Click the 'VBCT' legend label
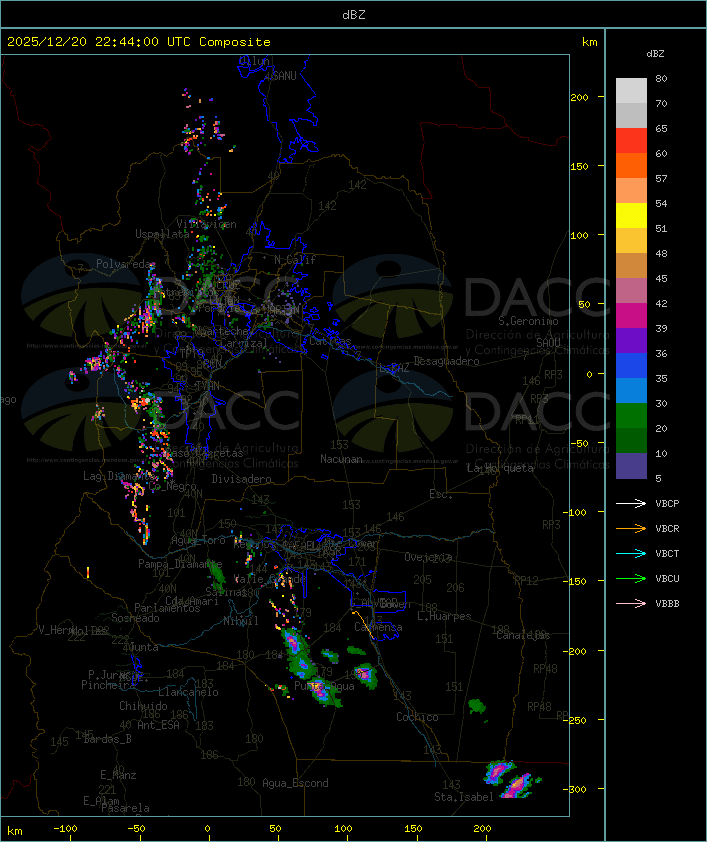This screenshot has width=707, height=842. pyautogui.click(x=667, y=554)
